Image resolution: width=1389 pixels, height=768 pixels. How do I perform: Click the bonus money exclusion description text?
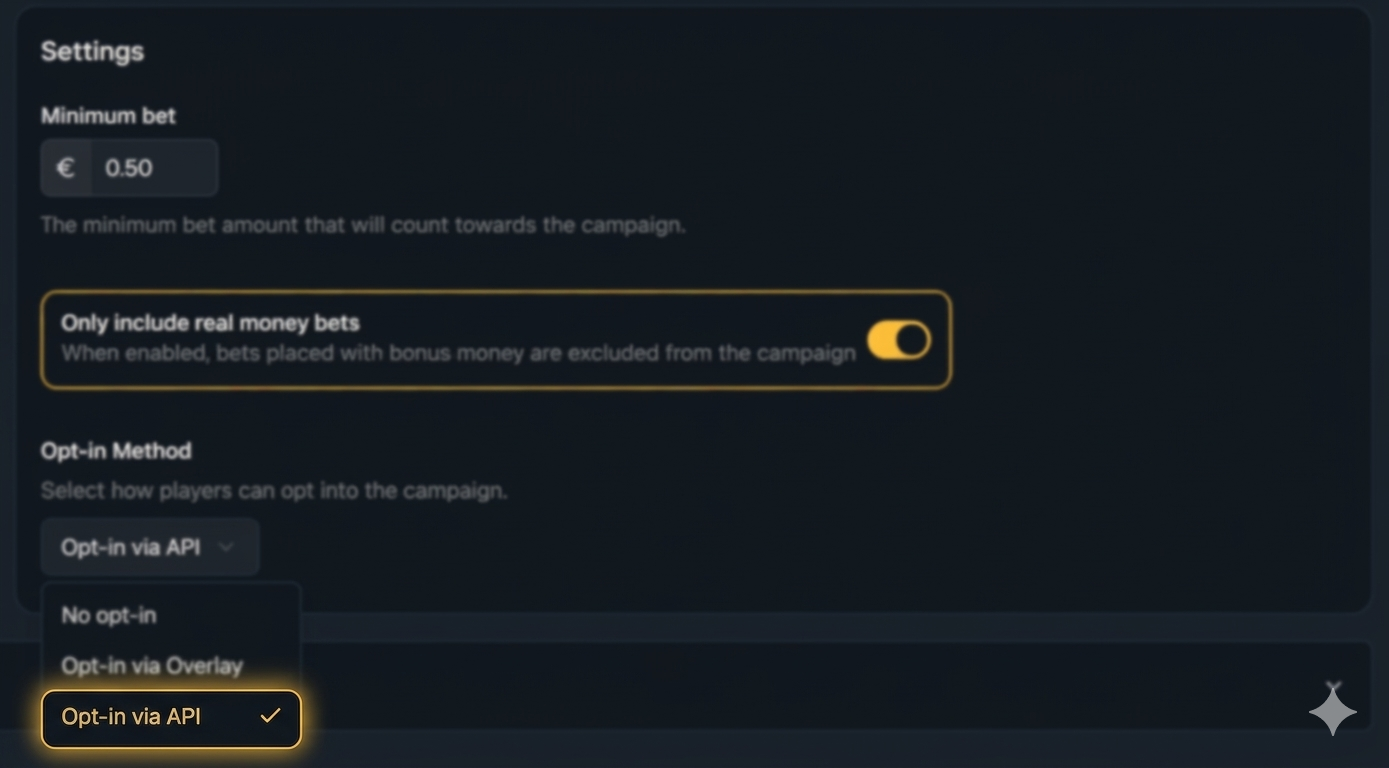pyautogui.click(x=458, y=353)
